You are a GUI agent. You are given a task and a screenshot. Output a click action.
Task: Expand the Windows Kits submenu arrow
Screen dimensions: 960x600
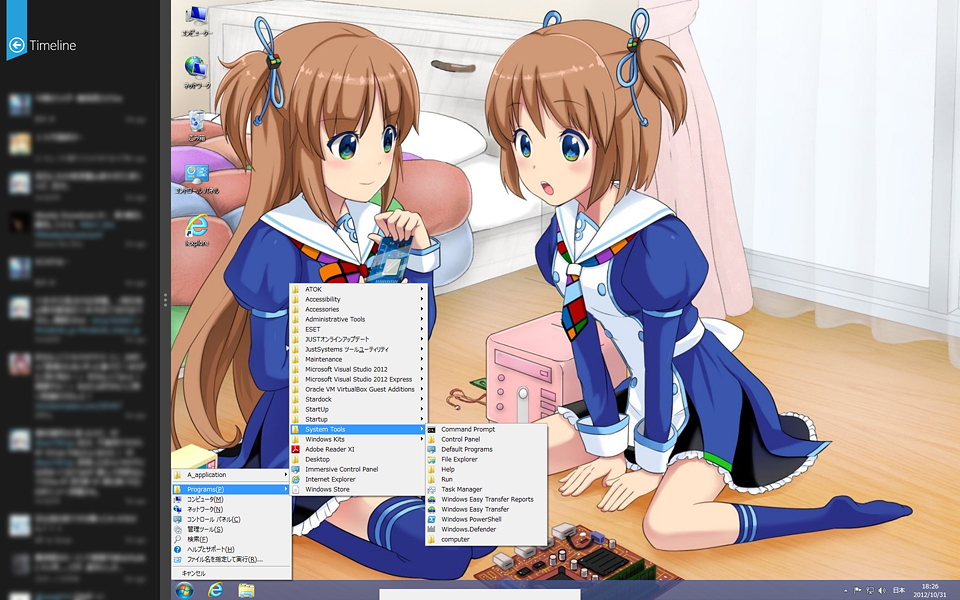422,439
